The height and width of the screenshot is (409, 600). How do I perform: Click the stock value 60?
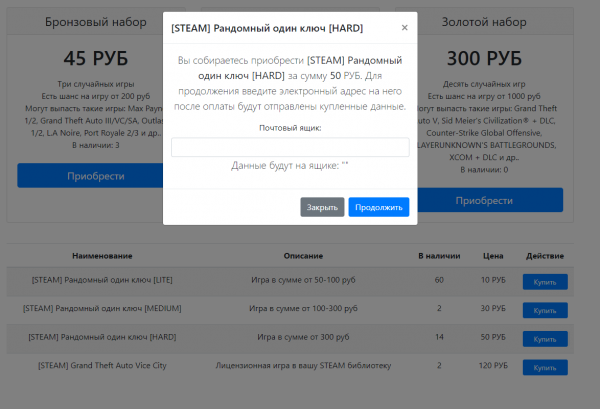[x=439, y=280]
